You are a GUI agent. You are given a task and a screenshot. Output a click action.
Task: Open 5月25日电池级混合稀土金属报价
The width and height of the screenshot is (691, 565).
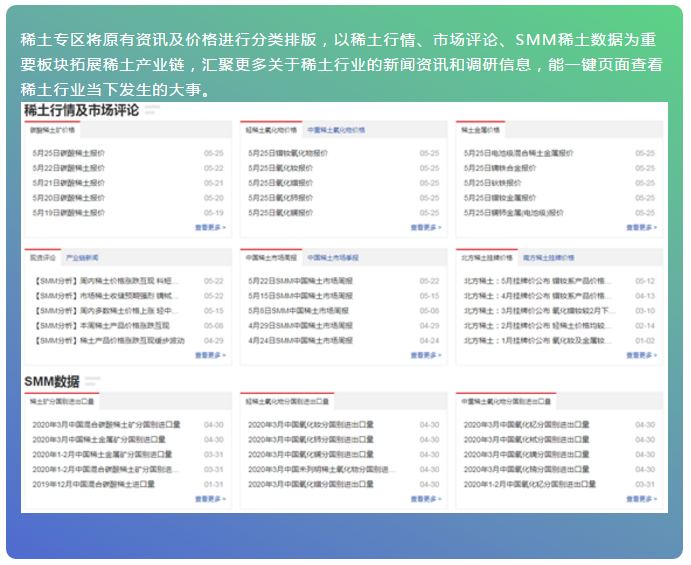[518, 153]
